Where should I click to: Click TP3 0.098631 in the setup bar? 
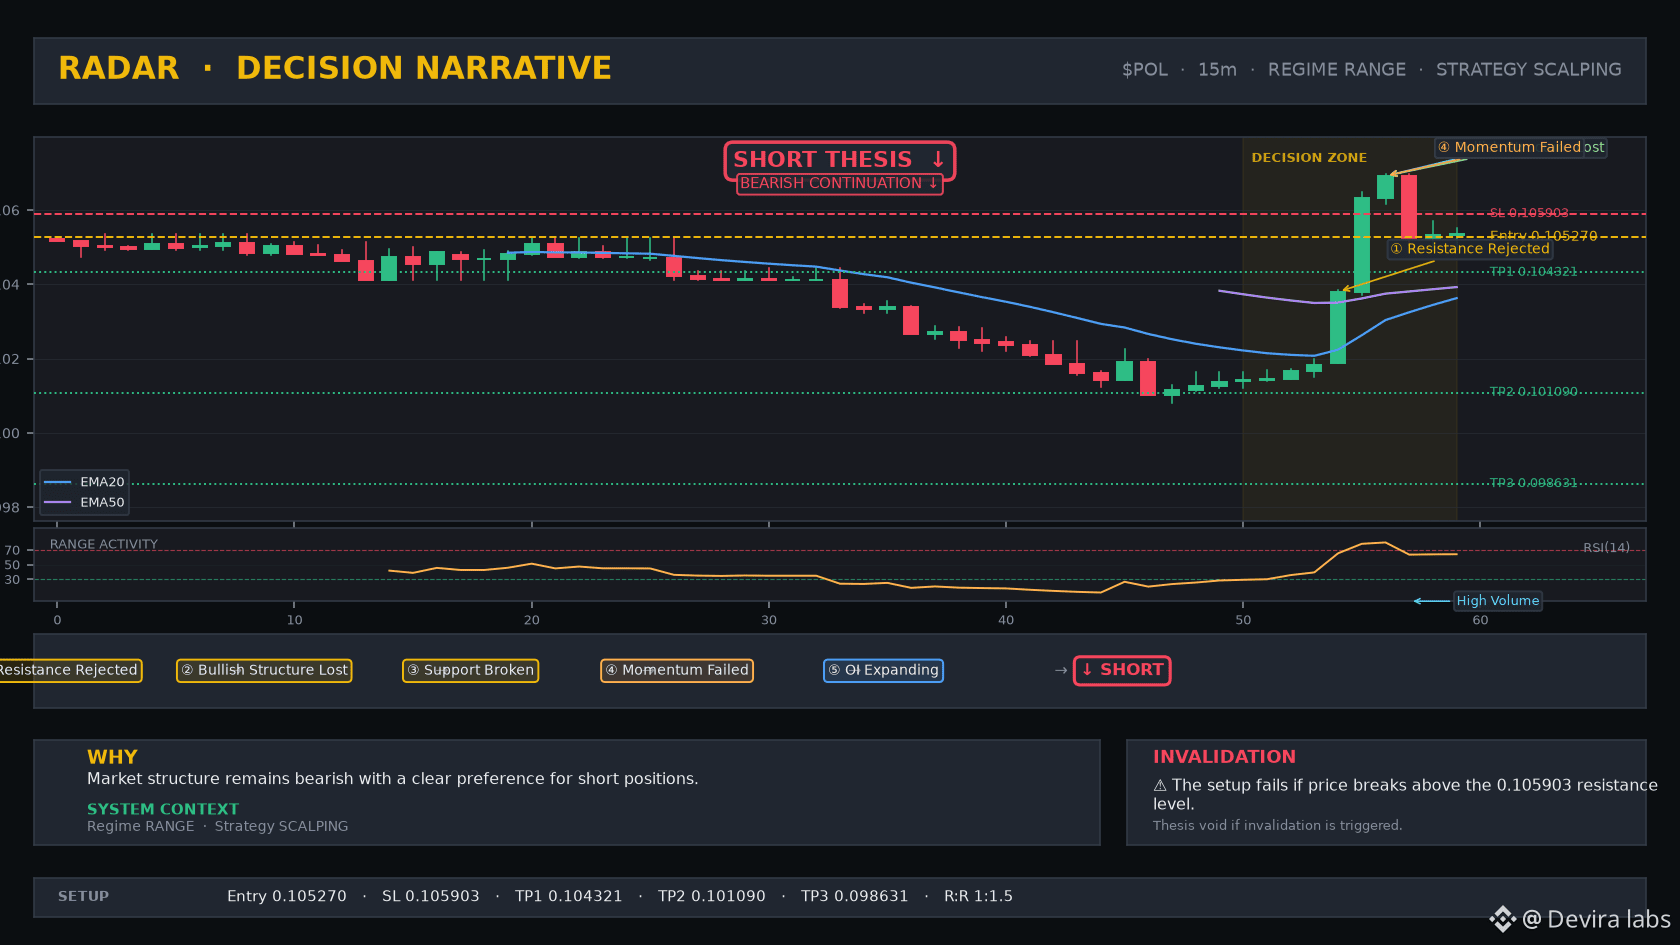855,897
